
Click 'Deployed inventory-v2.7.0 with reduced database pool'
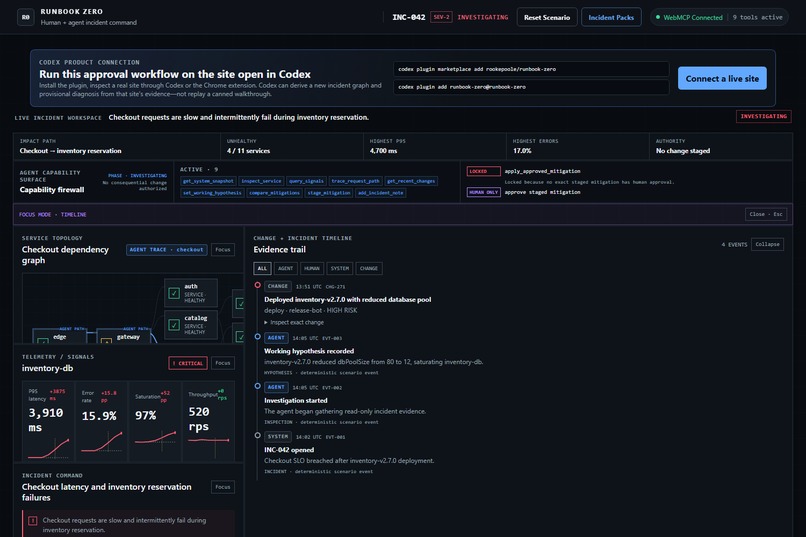tap(347, 300)
